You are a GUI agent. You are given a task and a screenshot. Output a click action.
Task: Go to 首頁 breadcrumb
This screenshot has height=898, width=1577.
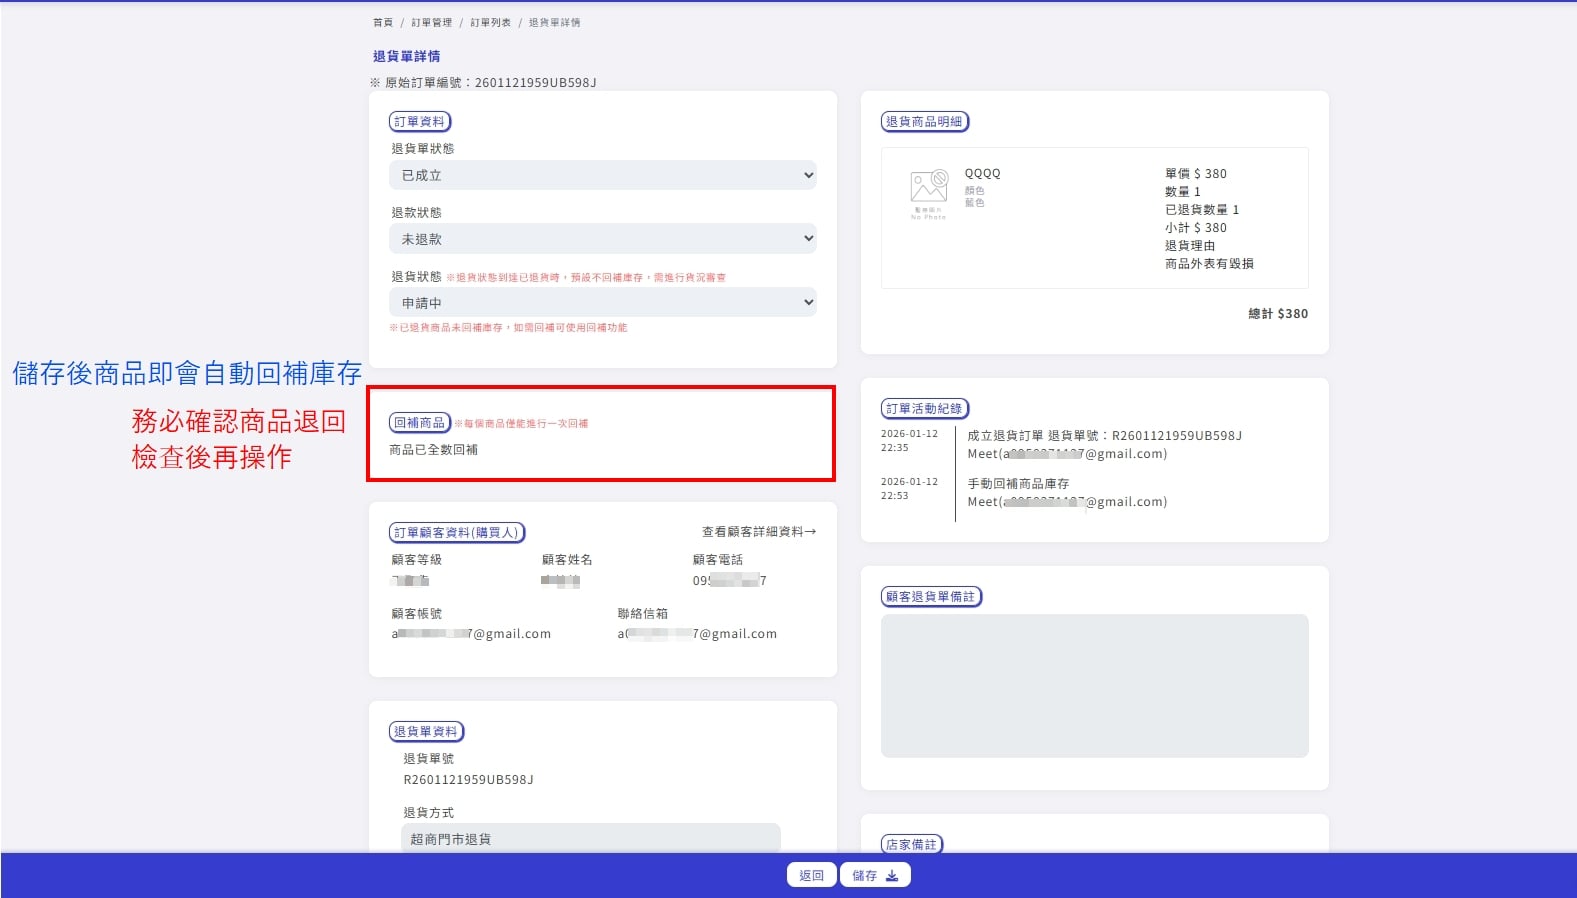pos(383,22)
